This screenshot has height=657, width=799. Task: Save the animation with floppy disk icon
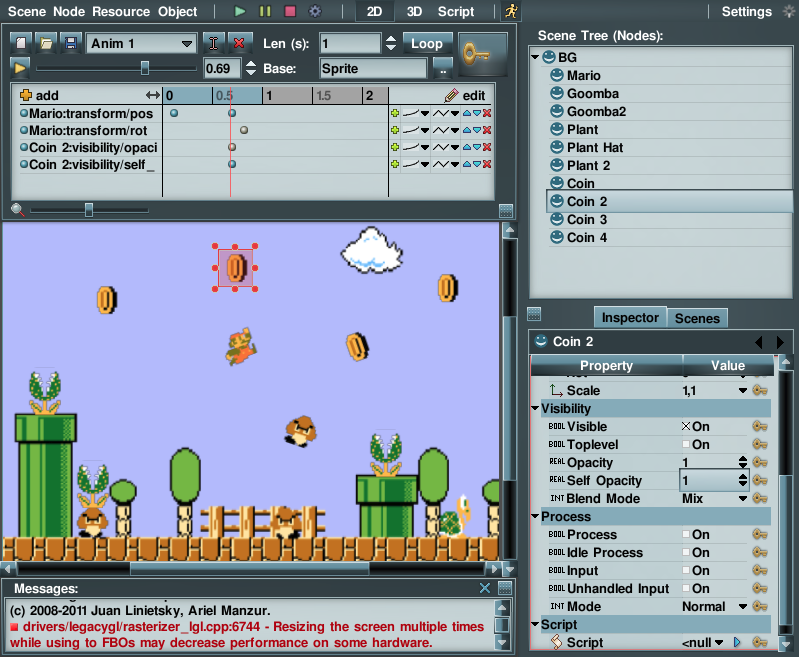71,43
